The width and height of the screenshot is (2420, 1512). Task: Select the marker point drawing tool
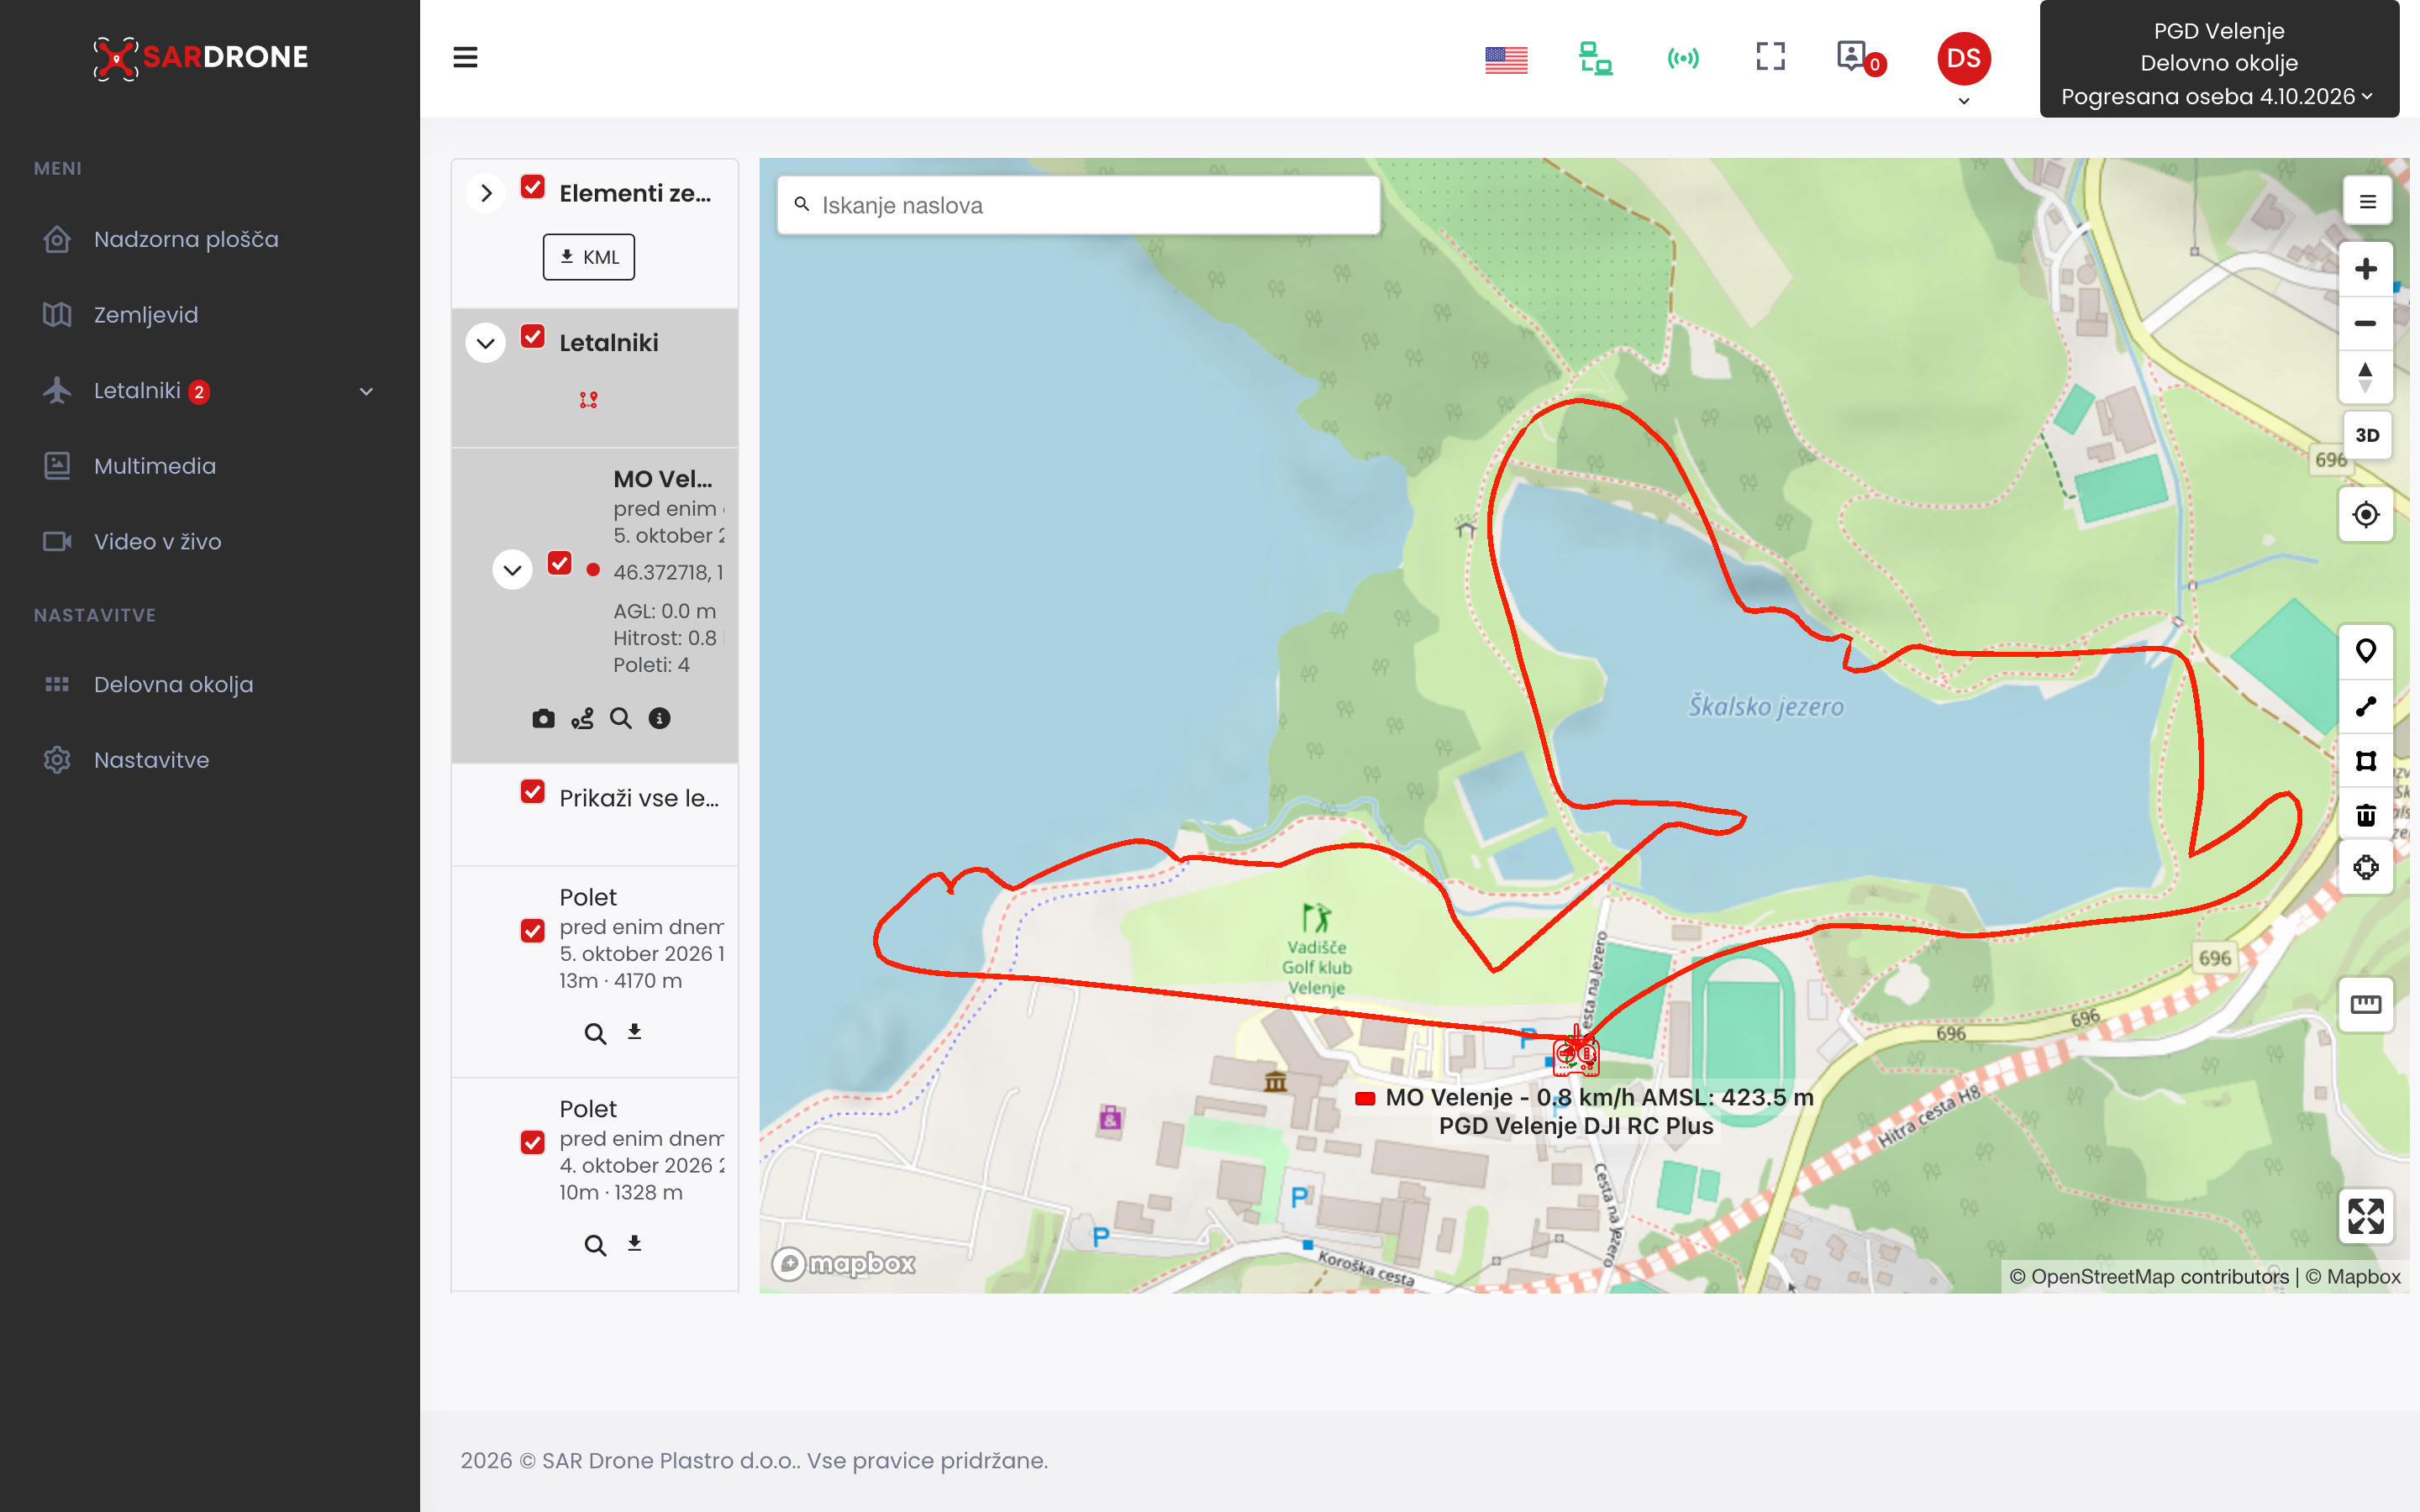point(2365,651)
